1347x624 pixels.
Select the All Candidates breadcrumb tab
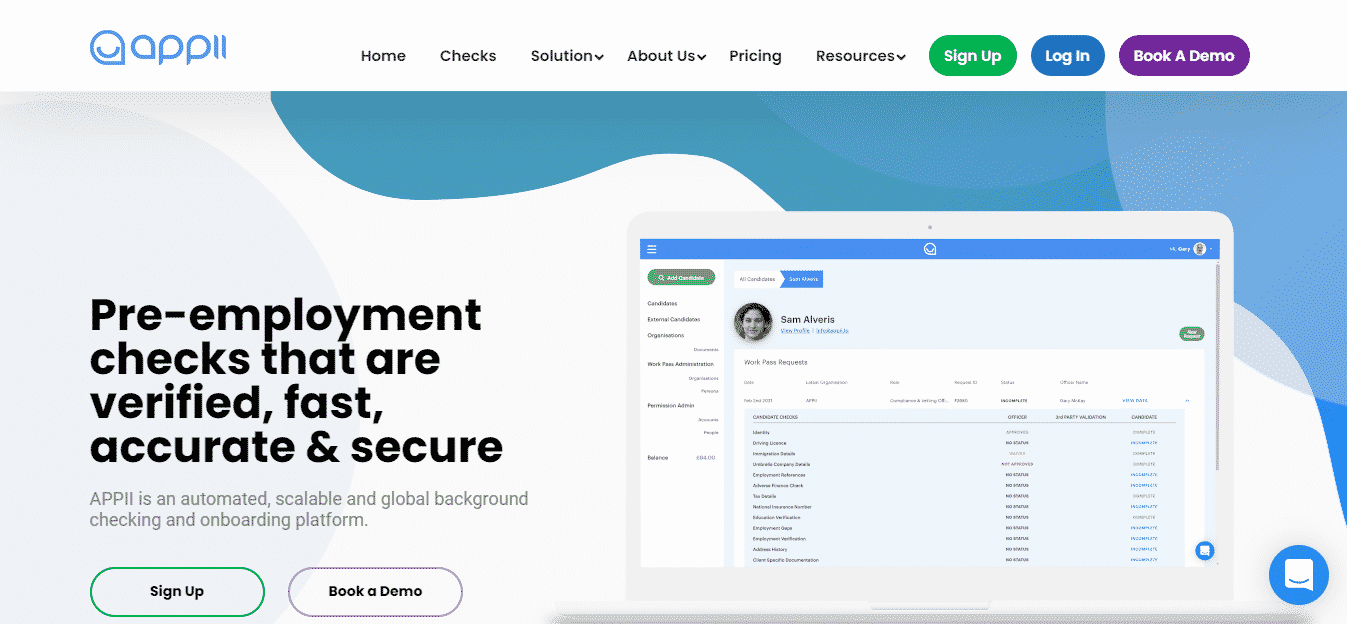757,279
